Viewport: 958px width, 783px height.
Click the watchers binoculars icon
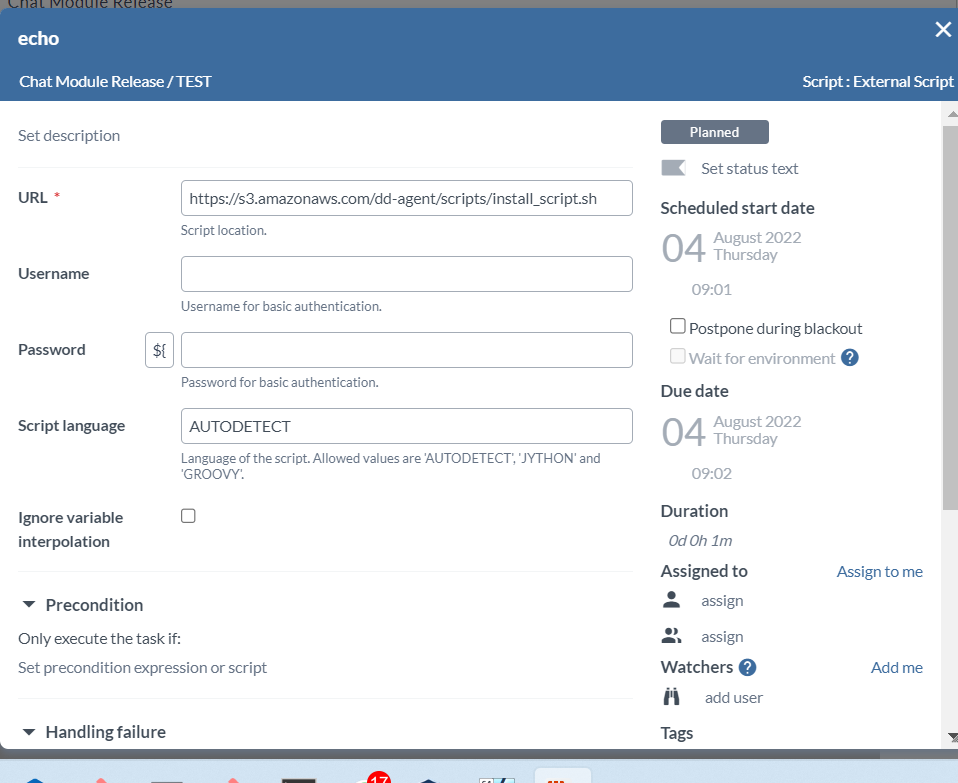[x=672, y=697]
